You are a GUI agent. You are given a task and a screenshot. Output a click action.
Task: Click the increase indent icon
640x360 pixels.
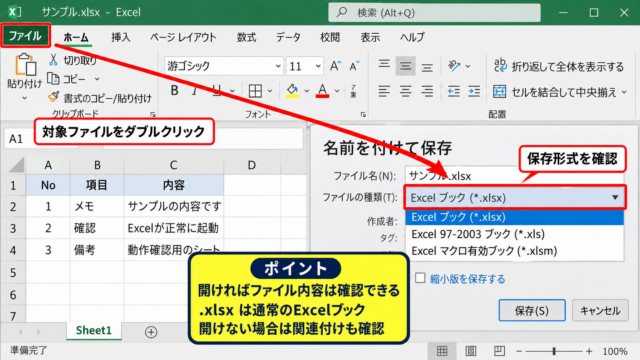474,91
